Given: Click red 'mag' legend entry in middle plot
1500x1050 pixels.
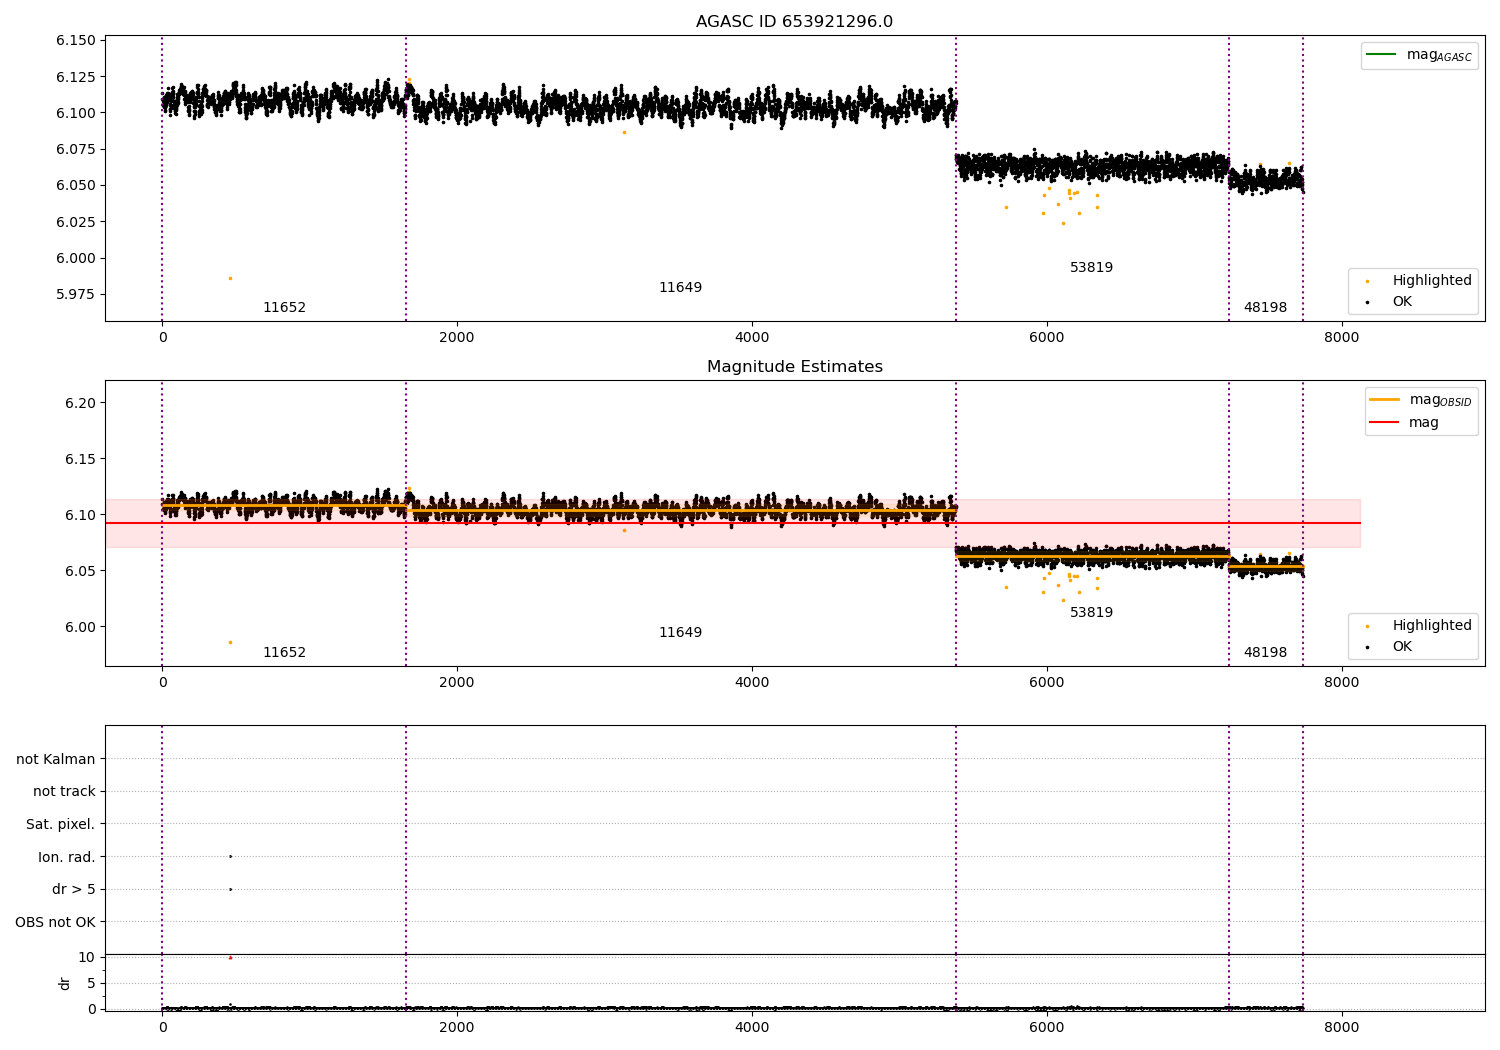Looking at the screenshot, I should pos(1404,422).
